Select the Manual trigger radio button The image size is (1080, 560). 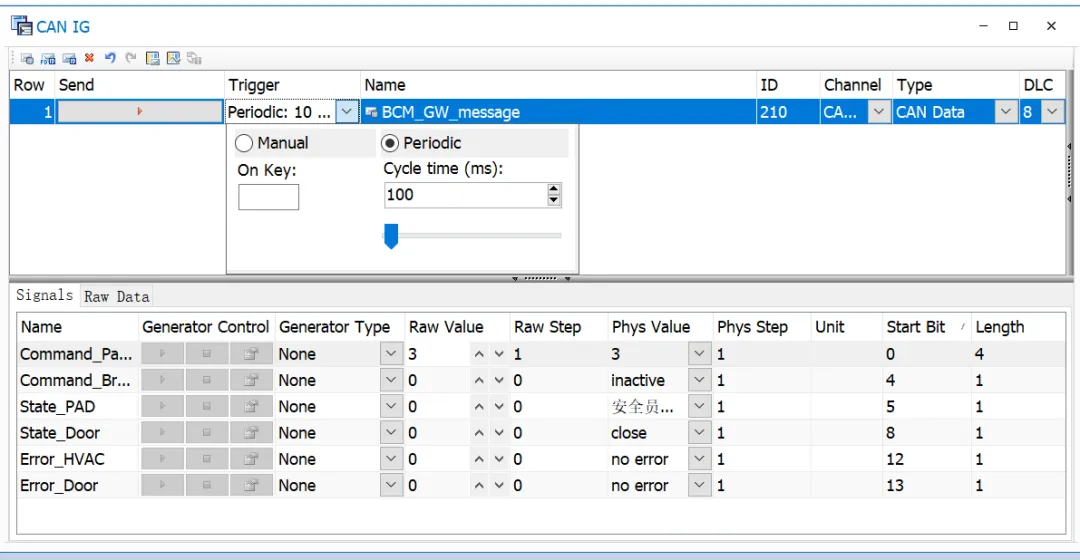[244, 143]
